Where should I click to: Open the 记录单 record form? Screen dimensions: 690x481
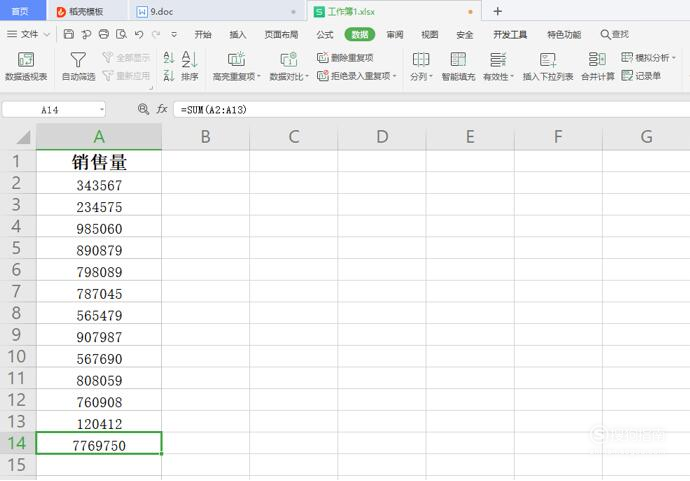click(x=641, y=76)
